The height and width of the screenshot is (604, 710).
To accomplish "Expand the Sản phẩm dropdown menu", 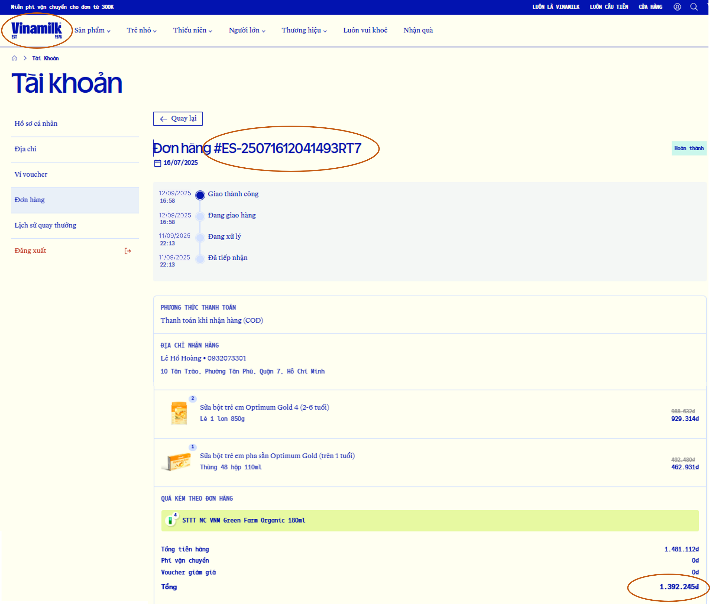I will pyautogui.click(x=92, y=30).
